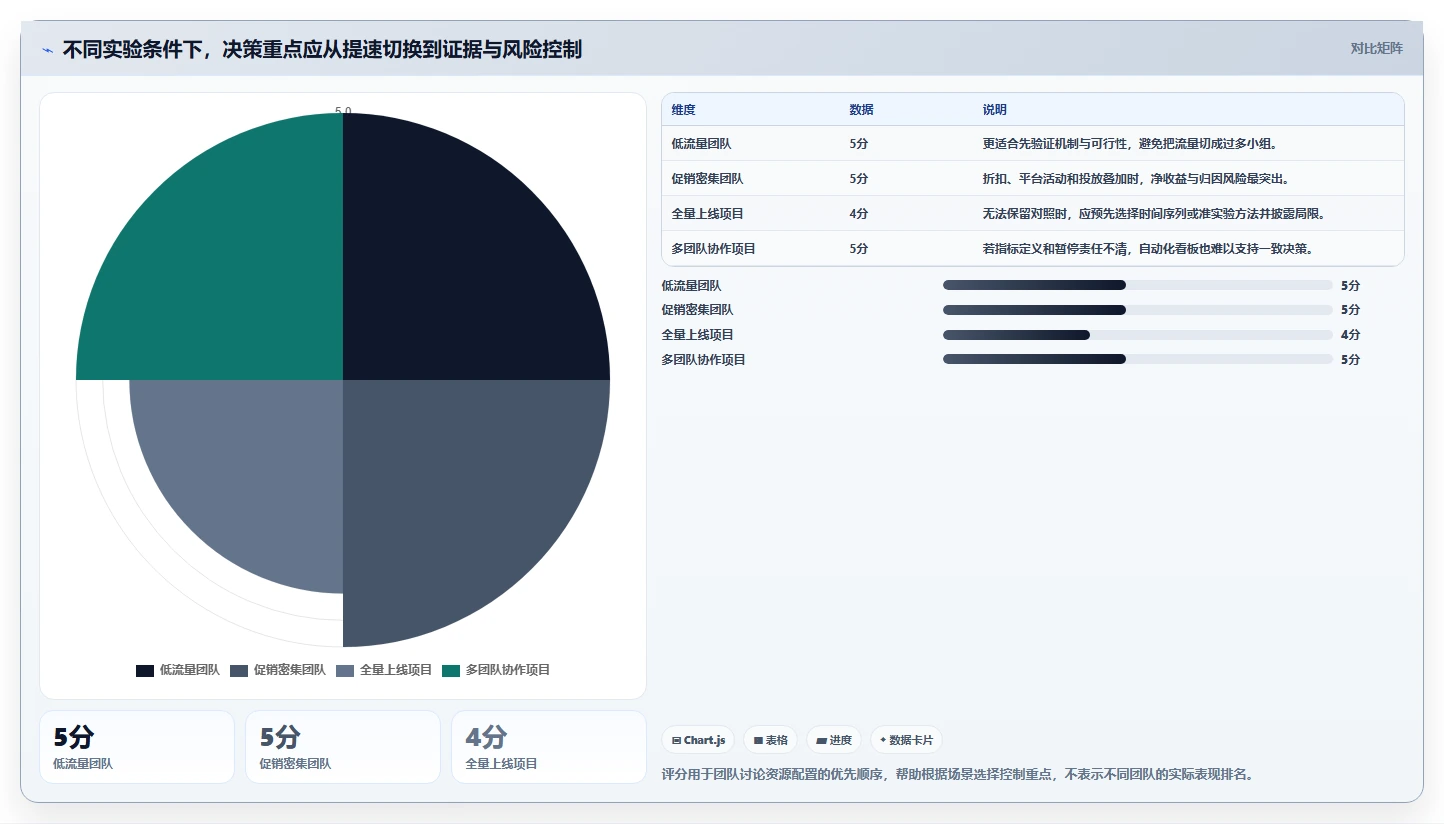The height and width of the screenshot is (824, 1444).
Task: Click the 5.0 axis tick label
Action: (x=343, y=111)
